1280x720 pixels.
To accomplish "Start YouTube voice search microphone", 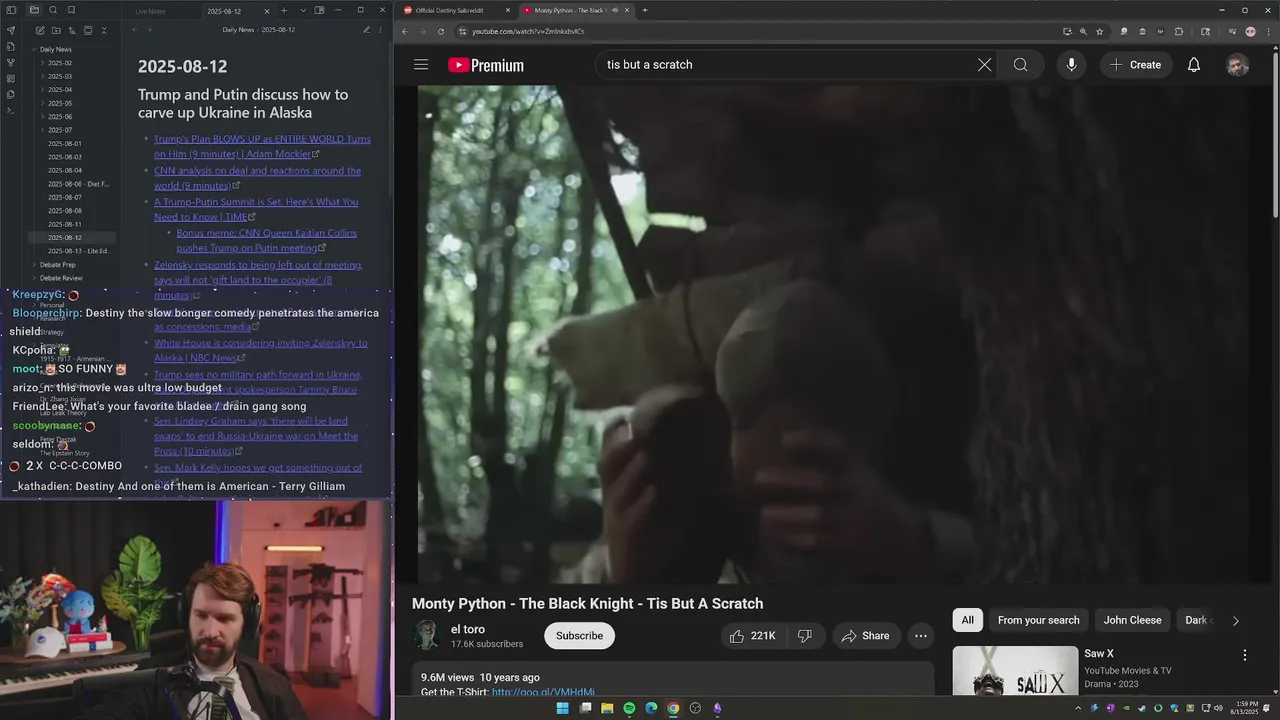I will [1071, 65].
